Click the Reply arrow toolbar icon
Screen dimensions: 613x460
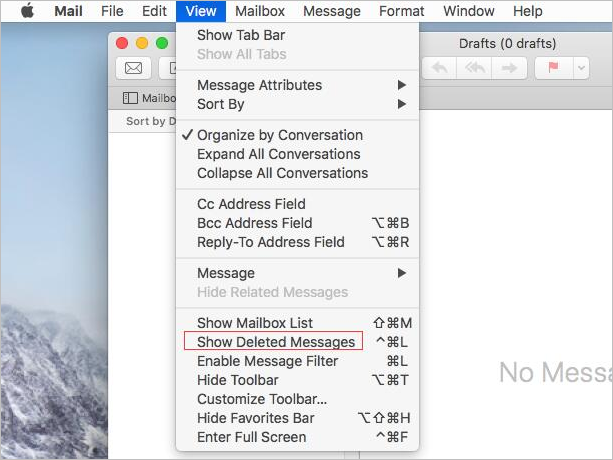[438, 68]
